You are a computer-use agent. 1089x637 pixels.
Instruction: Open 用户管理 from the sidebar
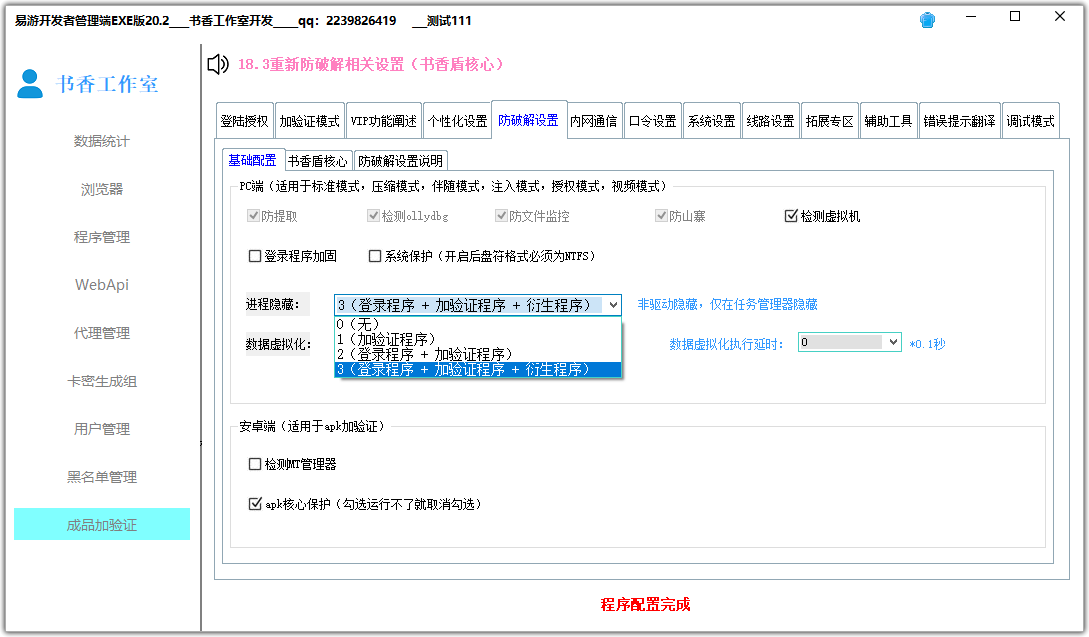click(x=101, y=429)
